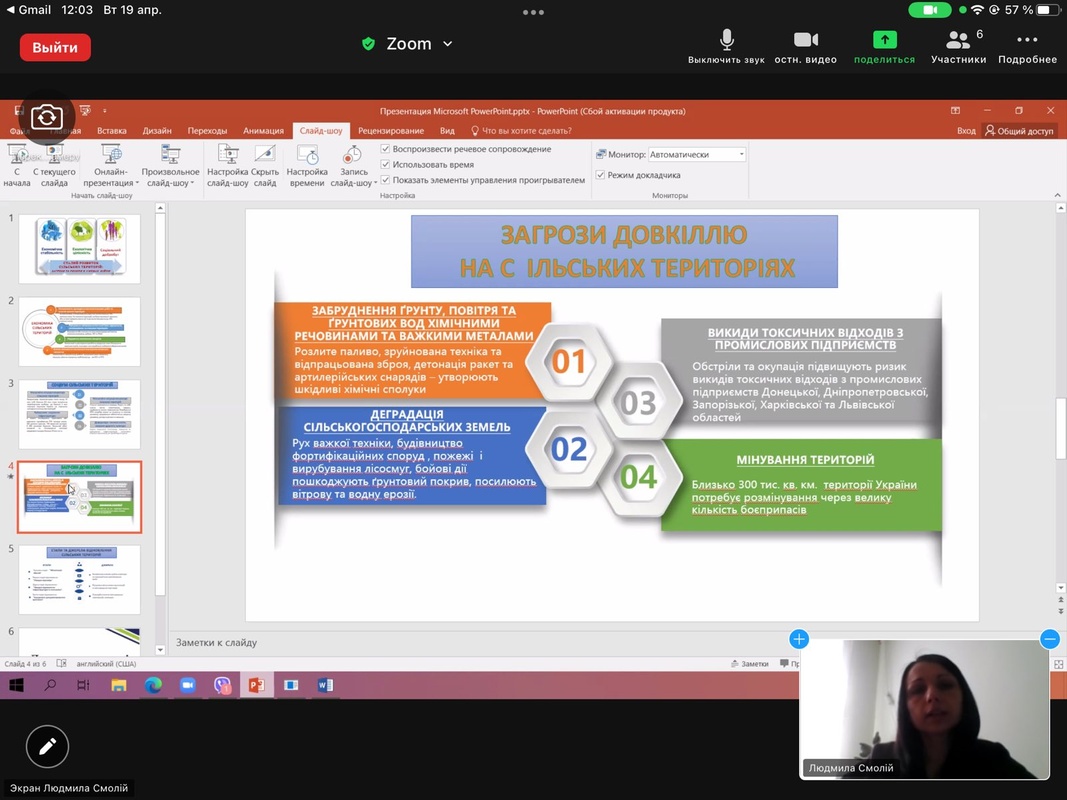
Task: Switch to Zoom app on taskbar
Action: (187, 685)
